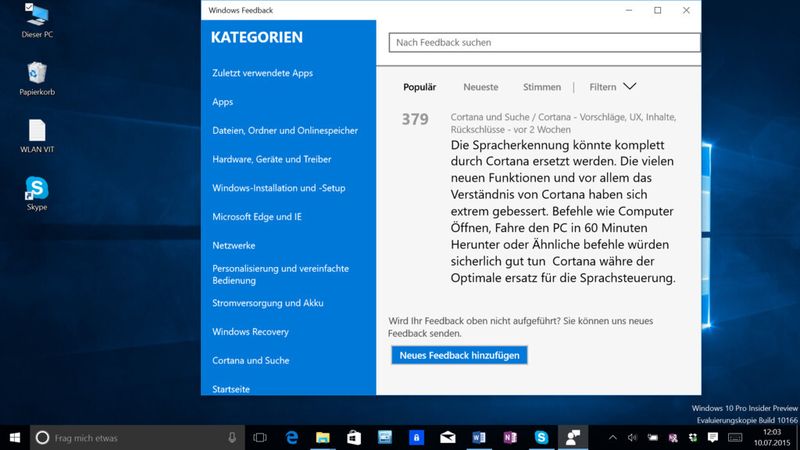Open the blue lock app on taskbar
The width and height of the screenshot is (800, 450).
(416, 438)
